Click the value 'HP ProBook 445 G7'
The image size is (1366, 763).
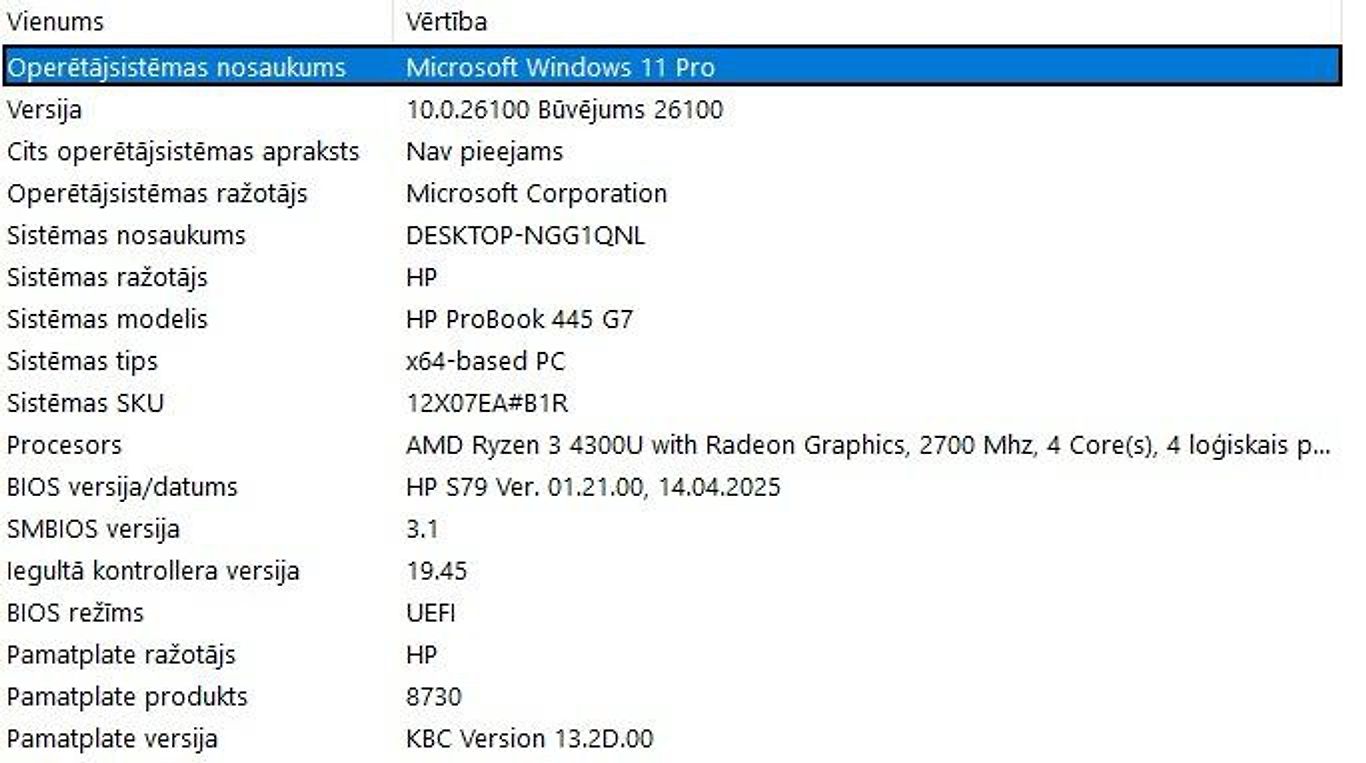point(519,320)
